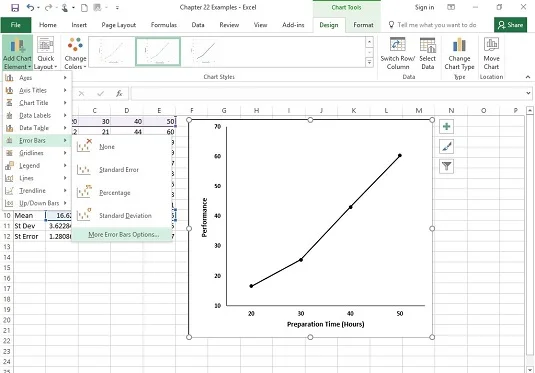Select the Mean cell in row 10

[29, 216]
